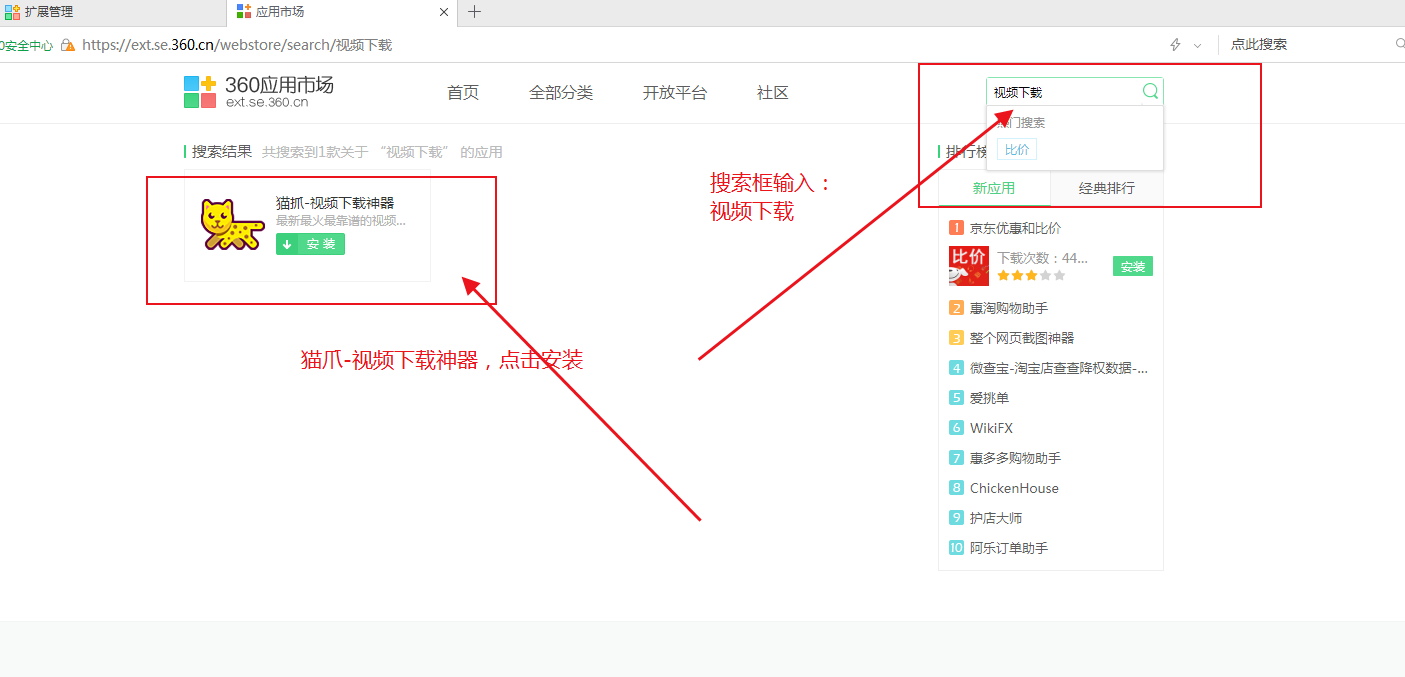
Task: Open the 开放平台 nav link
Action: click(675, 93)
